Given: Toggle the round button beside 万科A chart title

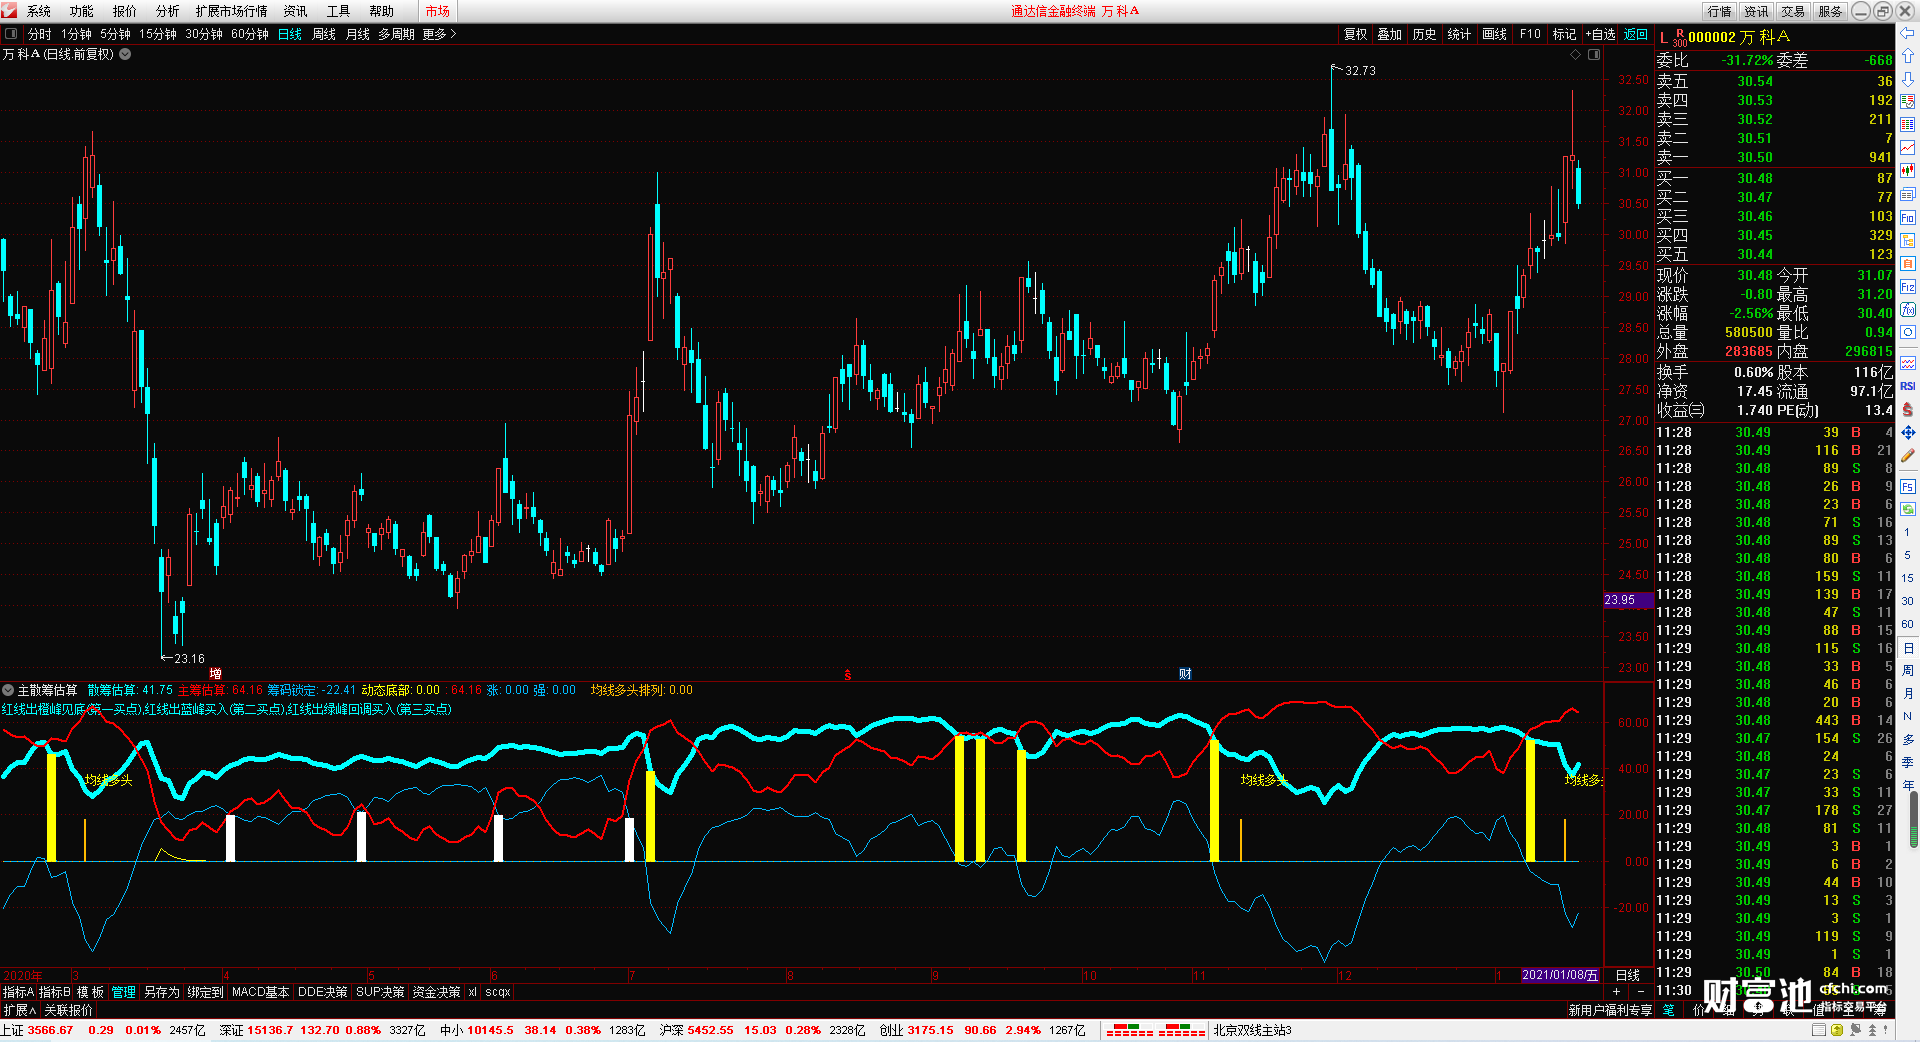Looking at the screenshot, I should [125, 54].
